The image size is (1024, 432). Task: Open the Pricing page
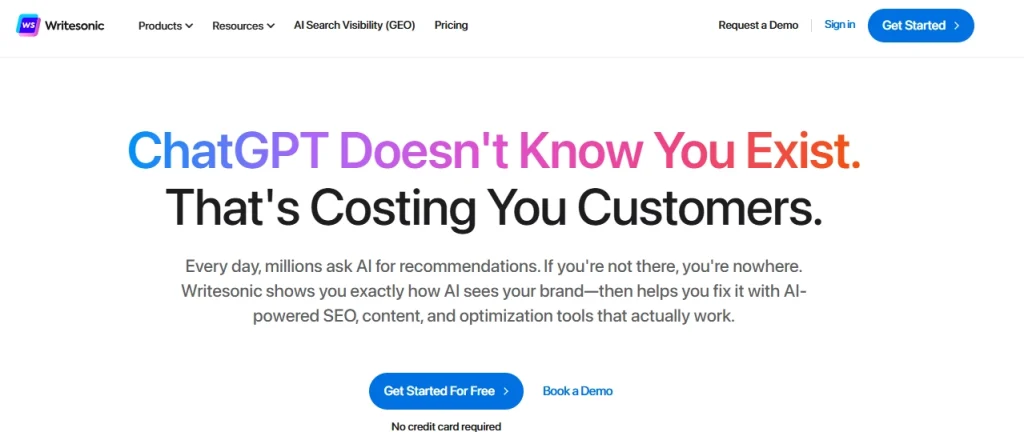pos(451,25)
